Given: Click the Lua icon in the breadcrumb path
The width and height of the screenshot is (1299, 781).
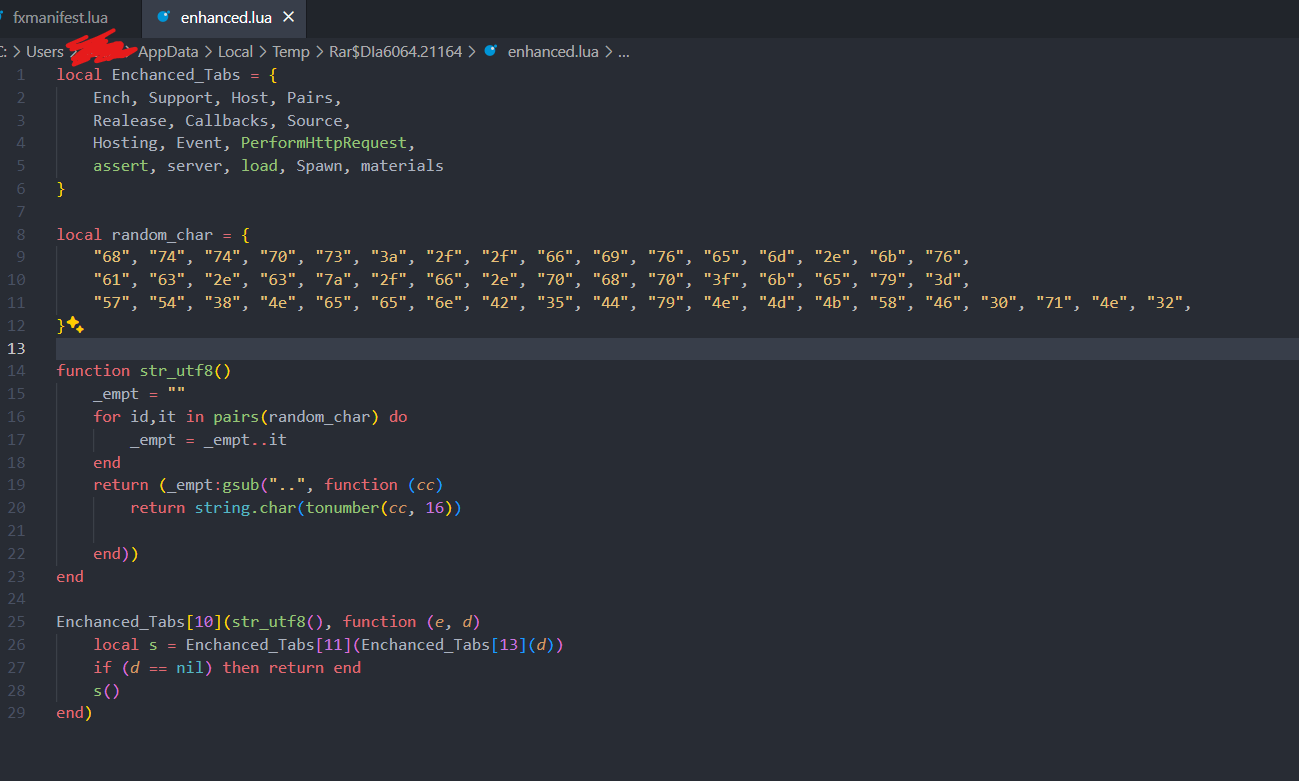Looking at the screenshot, I should [490, 51].
